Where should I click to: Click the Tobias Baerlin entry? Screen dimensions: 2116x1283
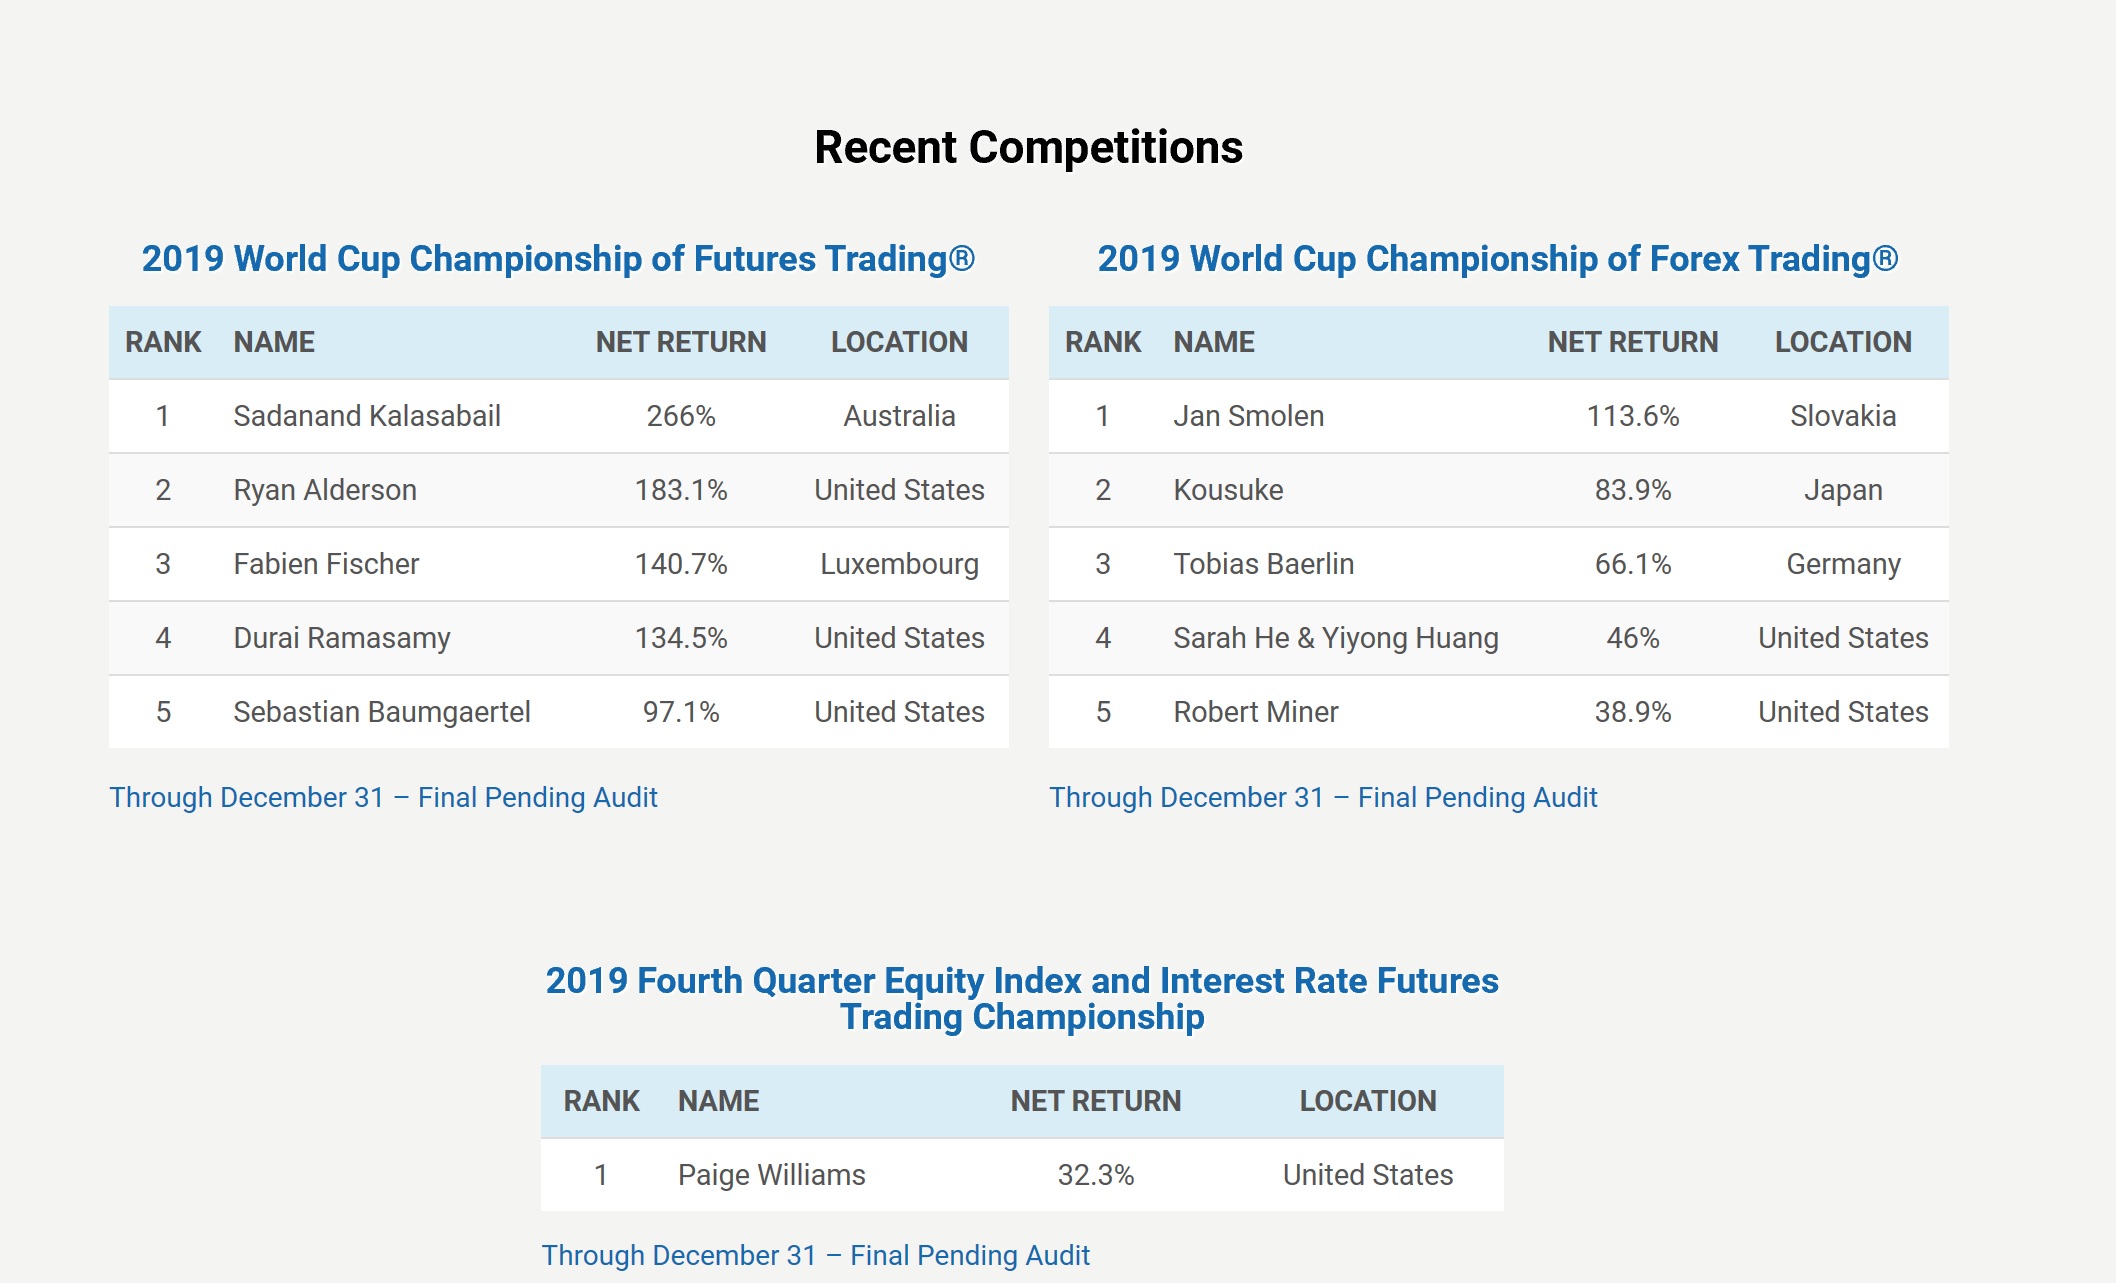[x=1263, y=564]
